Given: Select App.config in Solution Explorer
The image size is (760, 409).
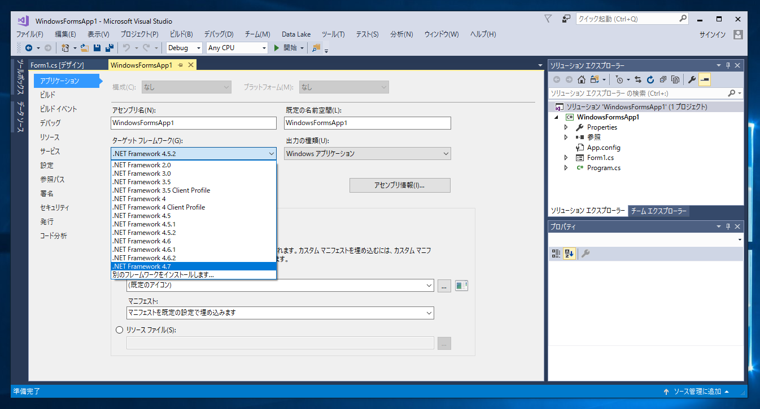Looking at the screenshot, I should point(603,147).
